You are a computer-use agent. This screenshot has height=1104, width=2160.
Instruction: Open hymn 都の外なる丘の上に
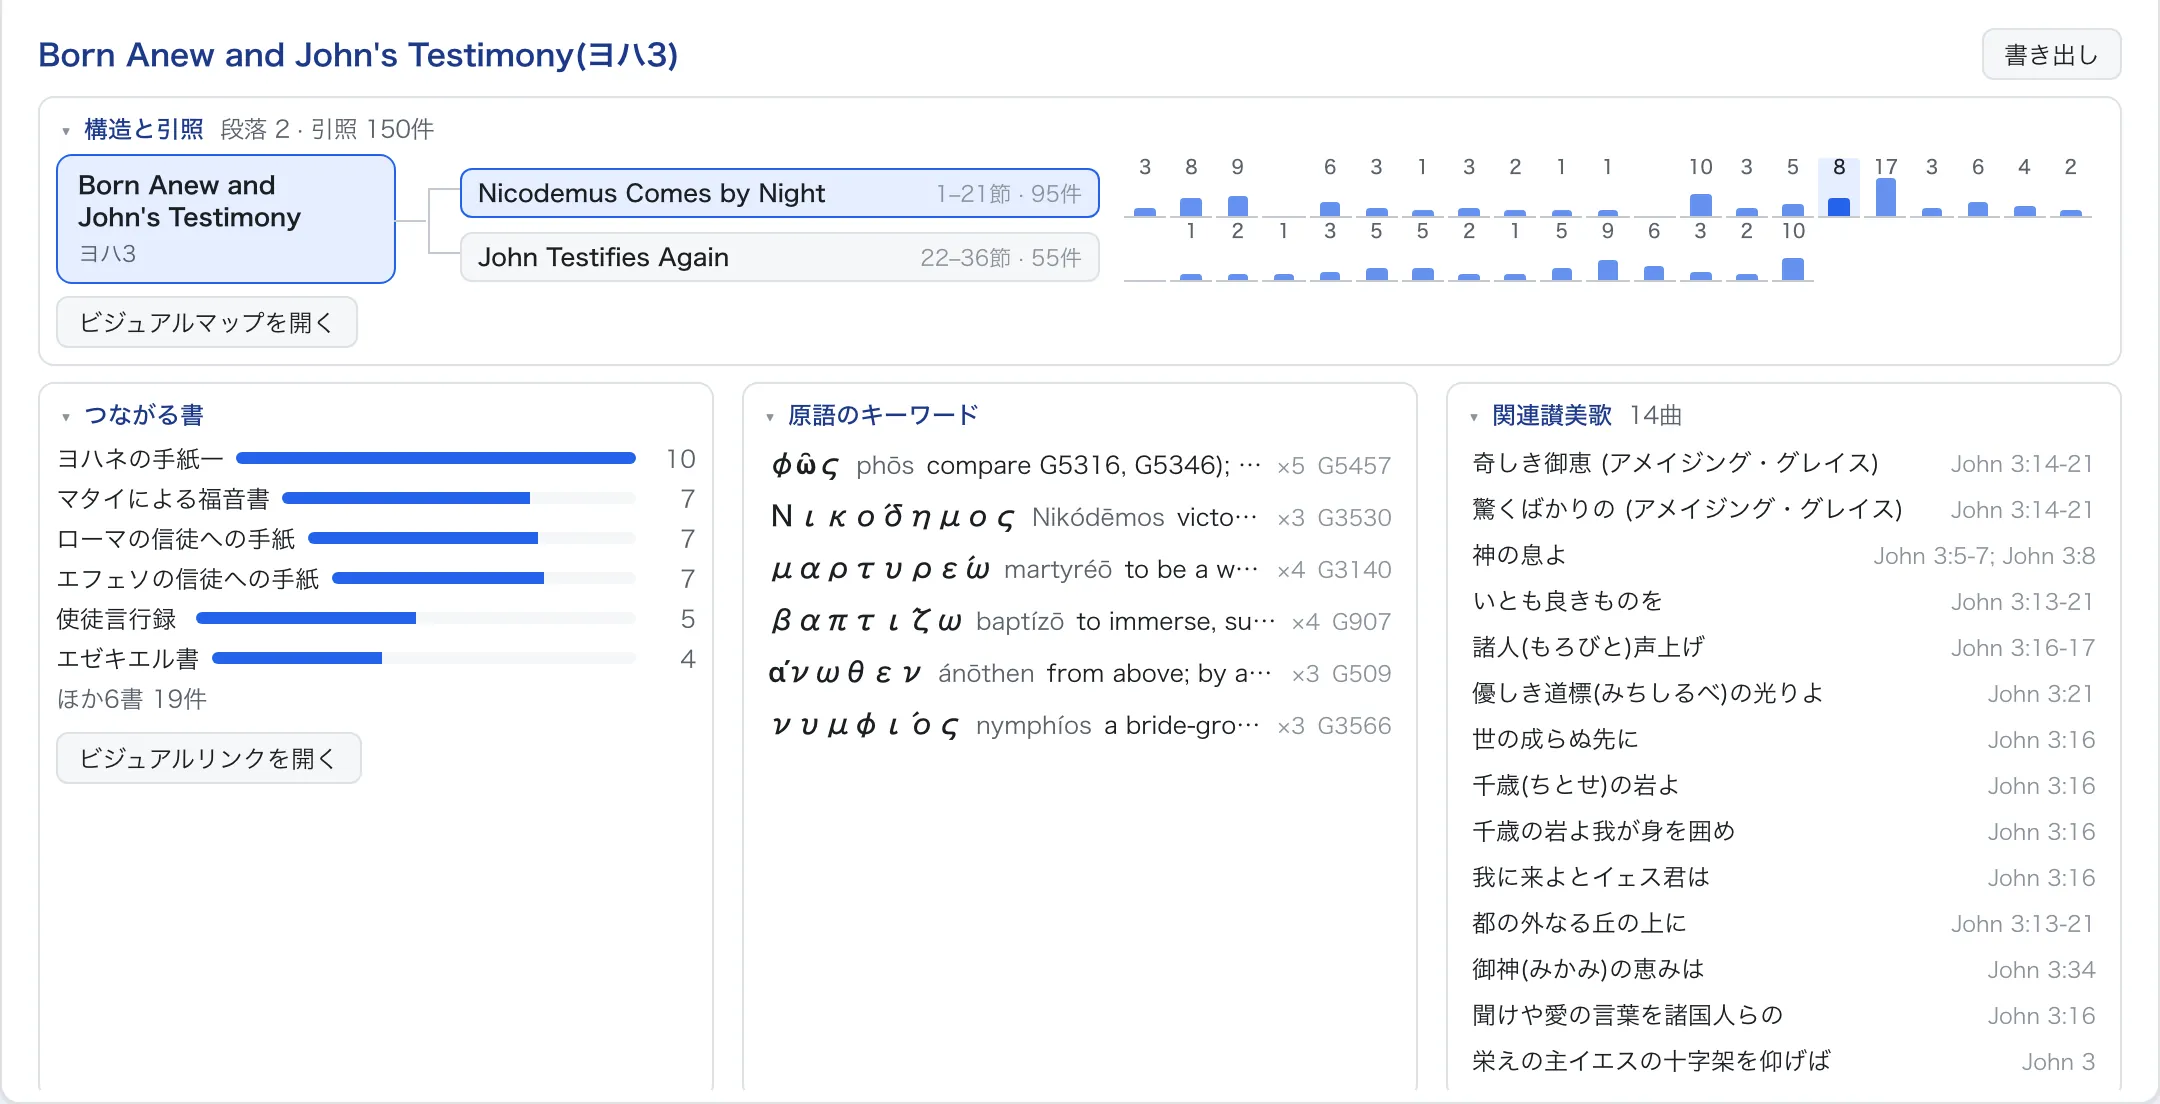(x=1783, y=923)
